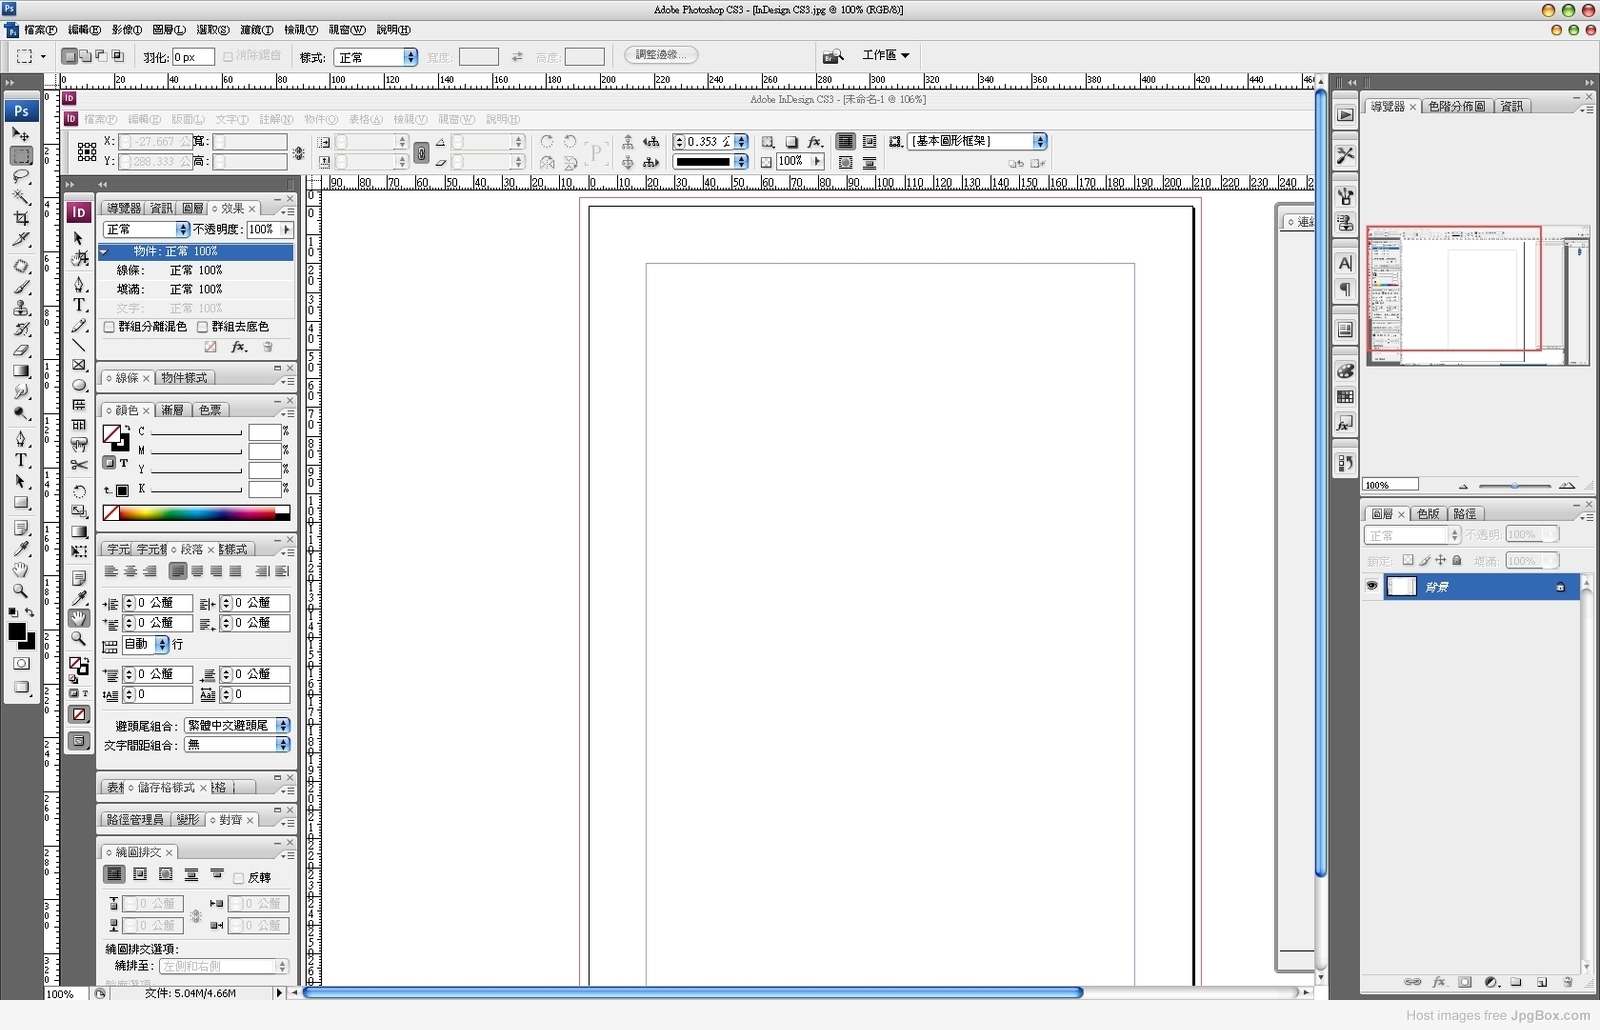Viewport: 1600px width, 1030px height.
Task: Toggle the 反轉 checkbox
Action: (238, 878)
